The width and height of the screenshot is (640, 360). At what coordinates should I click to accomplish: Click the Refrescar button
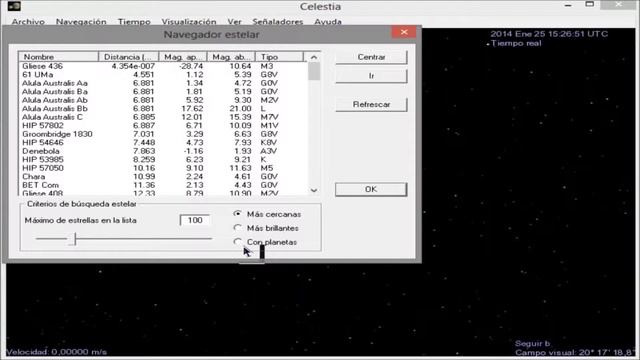point(371,104)
